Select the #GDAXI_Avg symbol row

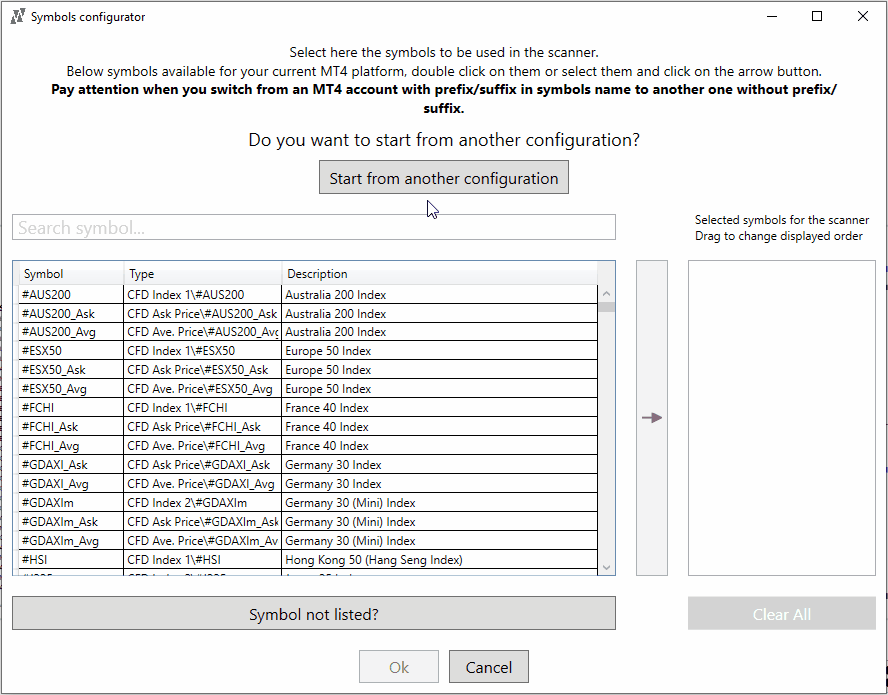[x=309, y=484]
